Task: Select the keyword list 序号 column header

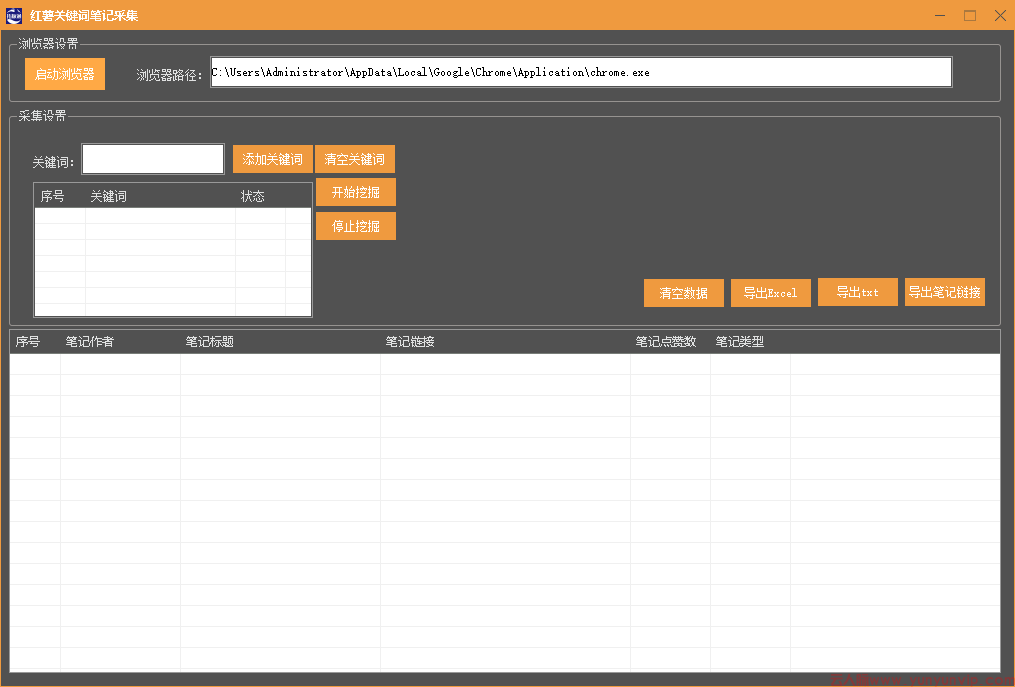Action: [x=60, y=196]
